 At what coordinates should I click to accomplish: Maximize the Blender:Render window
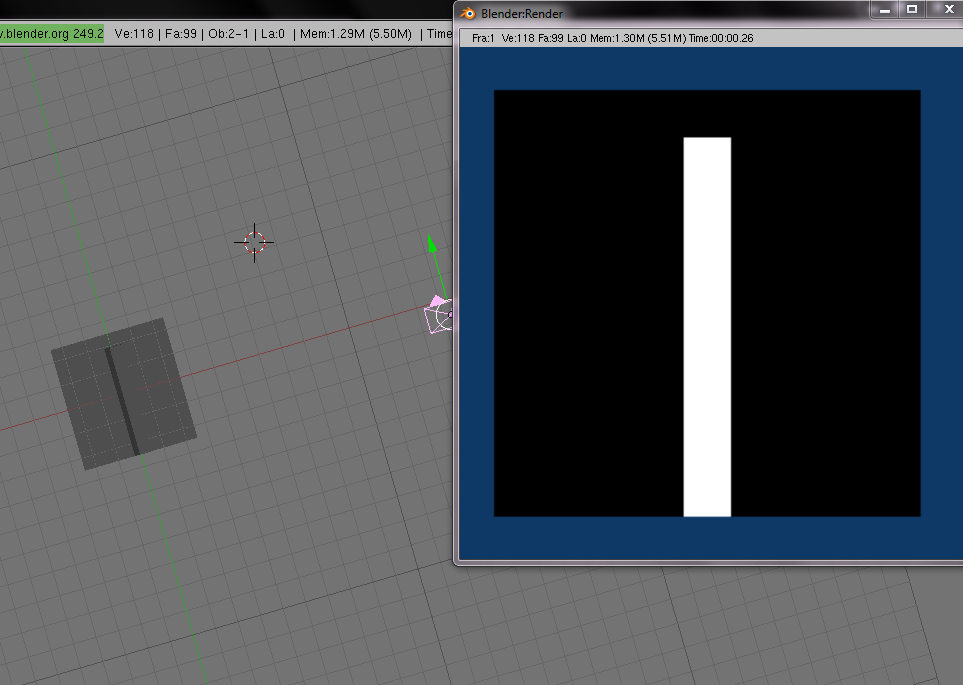coord(912,9)
